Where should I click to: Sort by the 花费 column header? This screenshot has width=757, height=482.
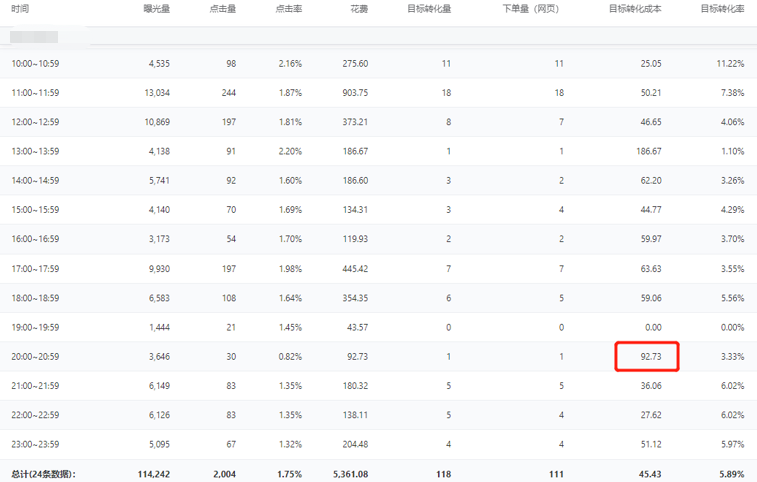[359, 9]
